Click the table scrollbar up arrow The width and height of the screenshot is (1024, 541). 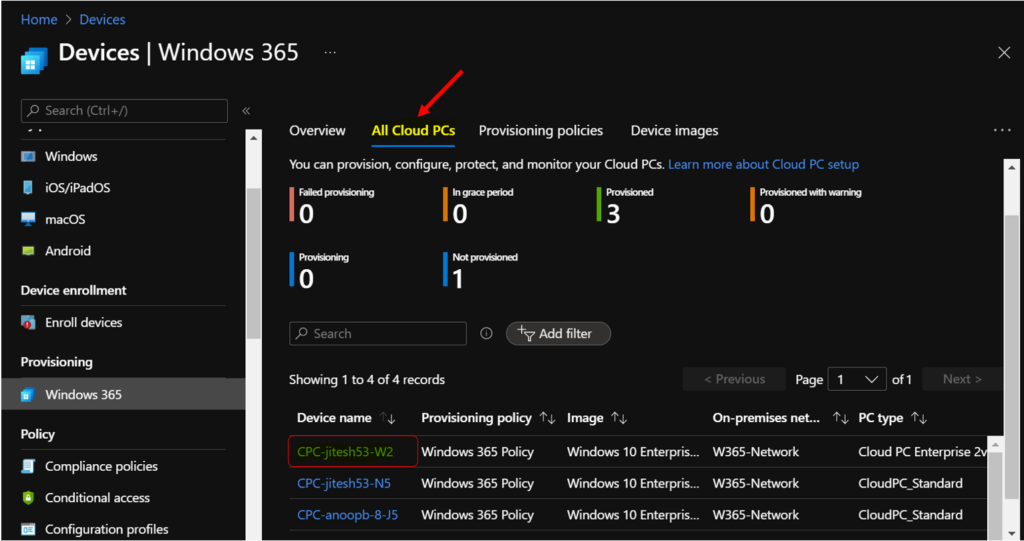point(995,445)
